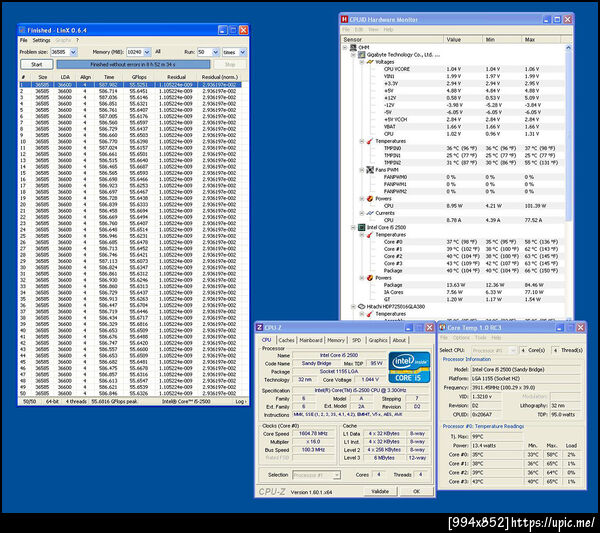
Task: Collapse the Fans PWM node
Action: pyautogui.click(x=362, y=170)
